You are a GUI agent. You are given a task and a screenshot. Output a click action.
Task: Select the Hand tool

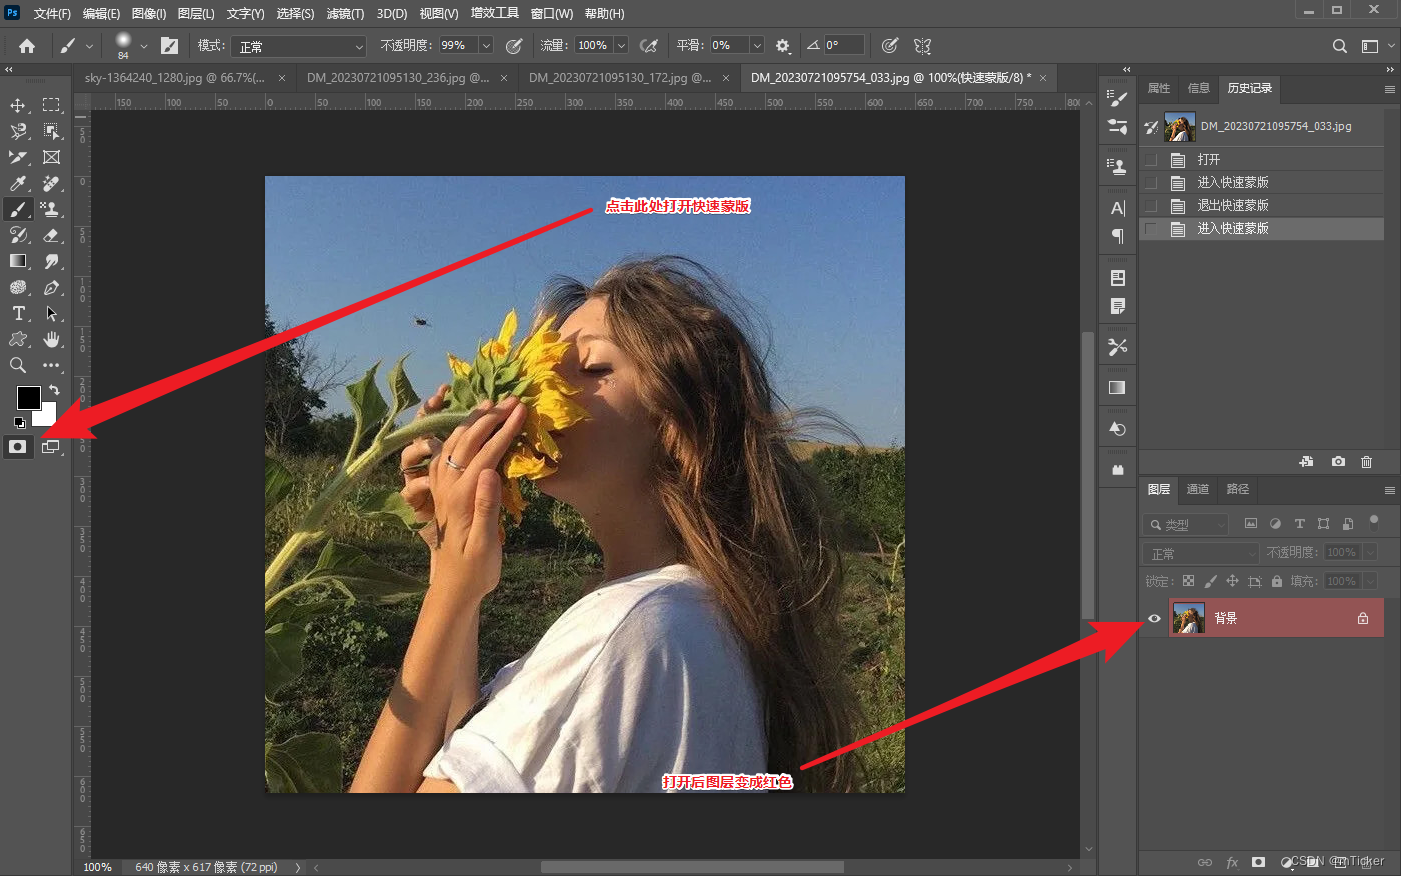tap(51, 339)
